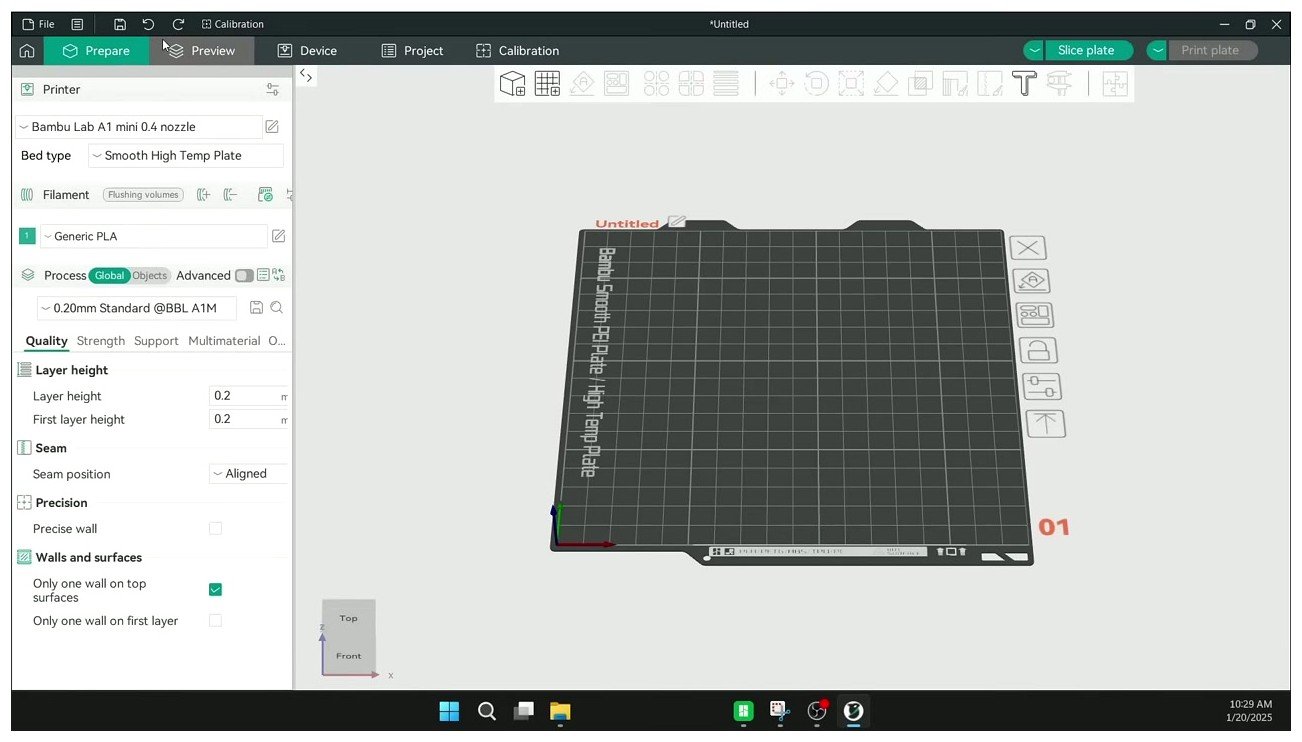1302x742 pixels.
Task: Uncheck Only one wall on top surfaces
Action: [x=215, y=590]
